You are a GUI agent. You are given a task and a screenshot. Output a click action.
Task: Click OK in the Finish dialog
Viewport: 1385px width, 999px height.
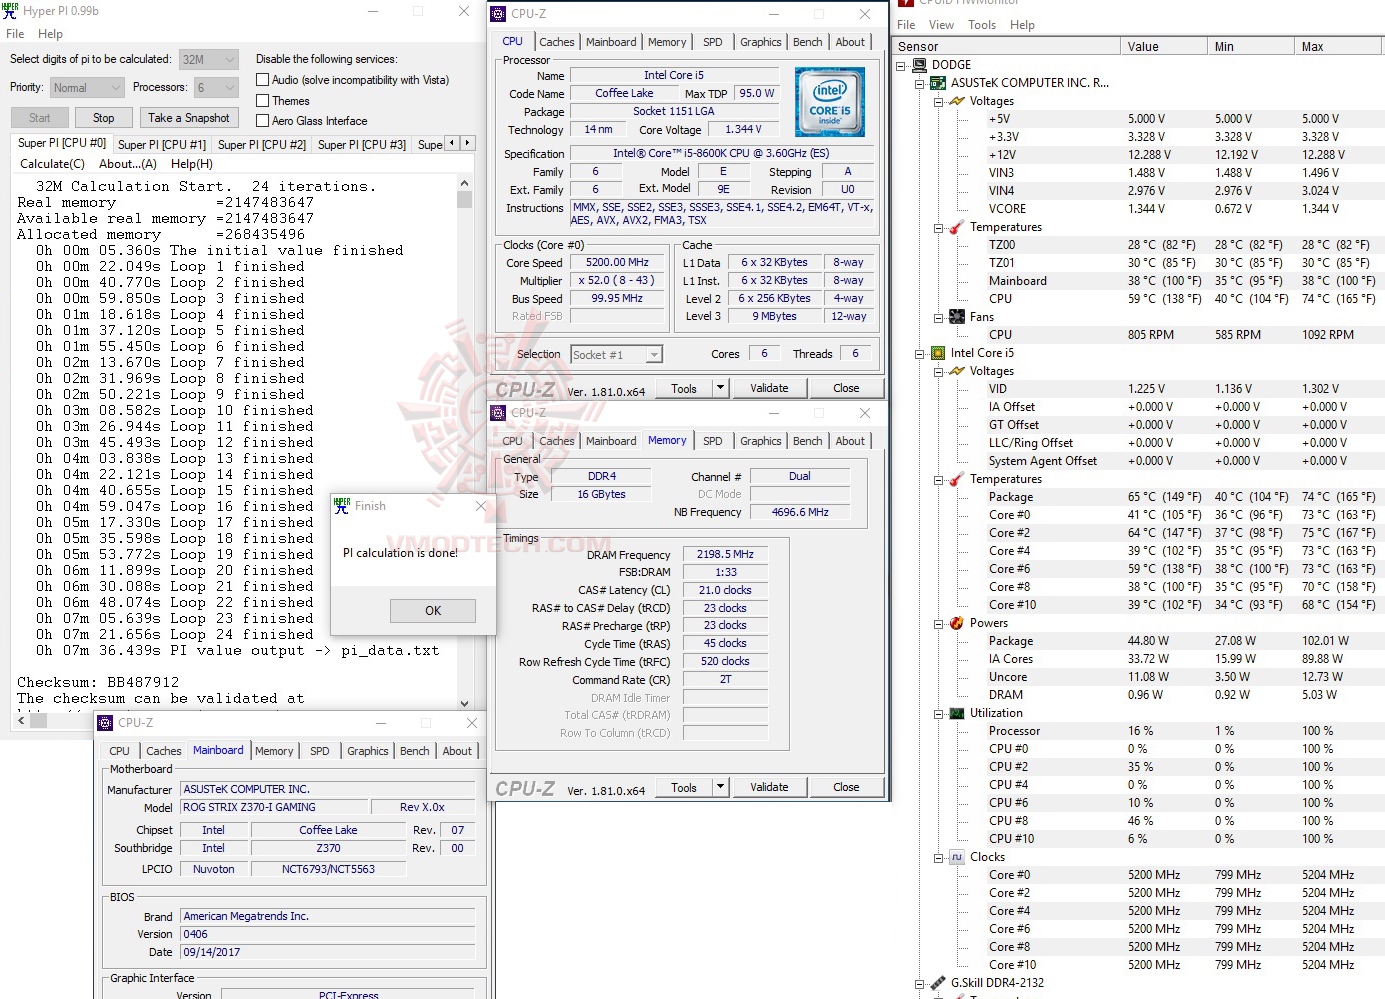click(x=433, y=611)
